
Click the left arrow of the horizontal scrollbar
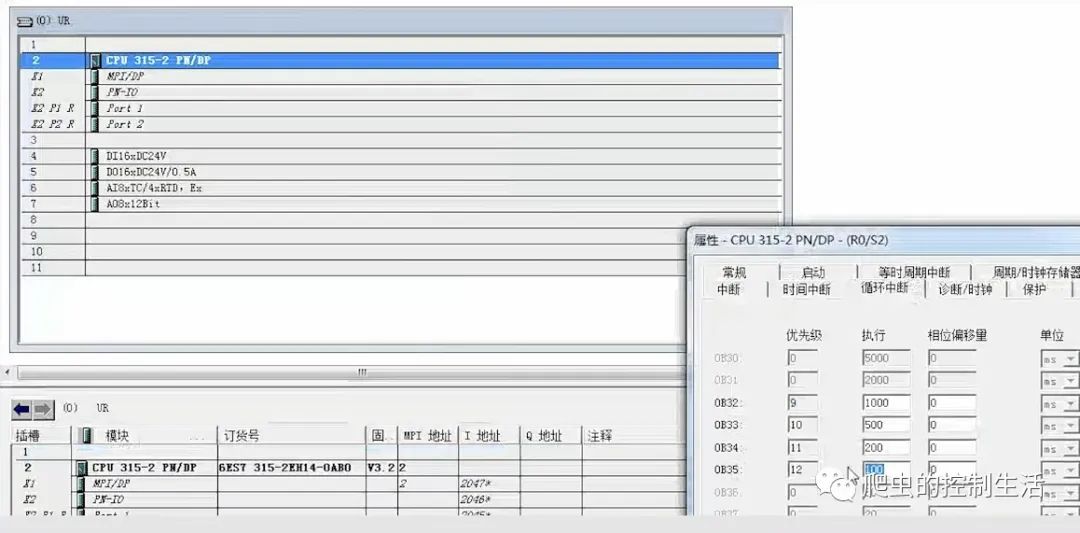tap(8, 373)
